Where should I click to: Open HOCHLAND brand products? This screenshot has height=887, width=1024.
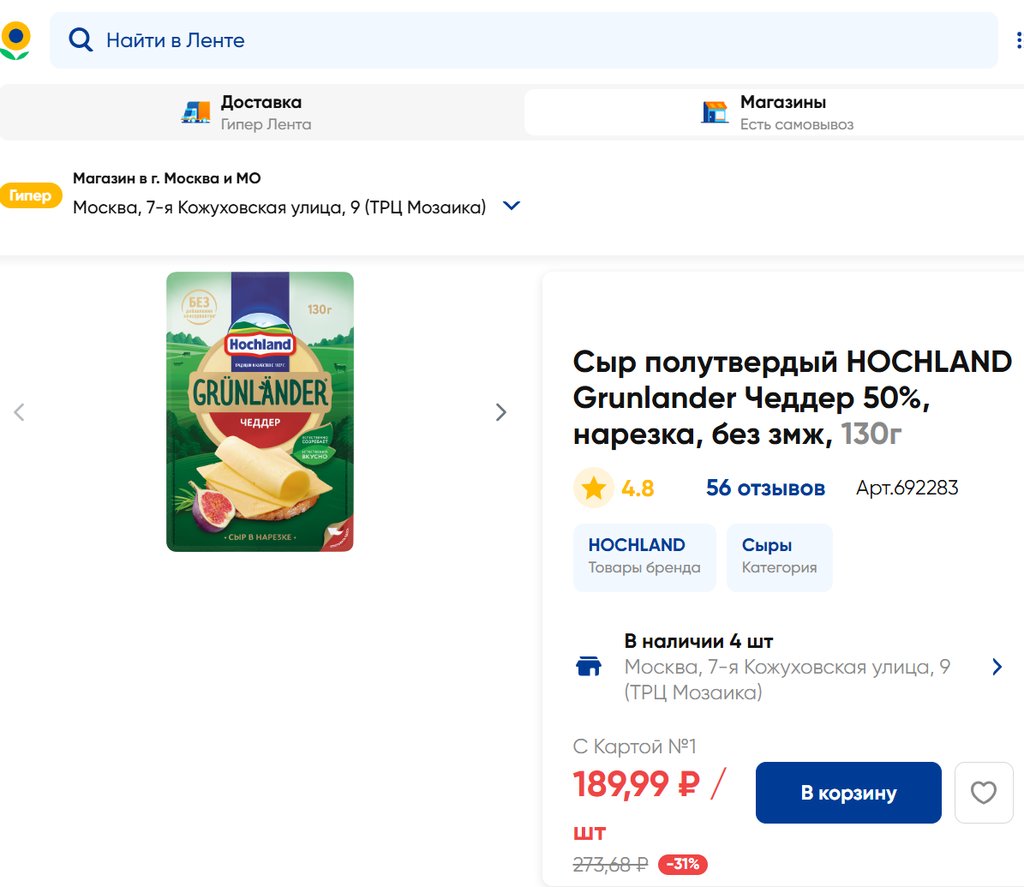pos(644,556)
